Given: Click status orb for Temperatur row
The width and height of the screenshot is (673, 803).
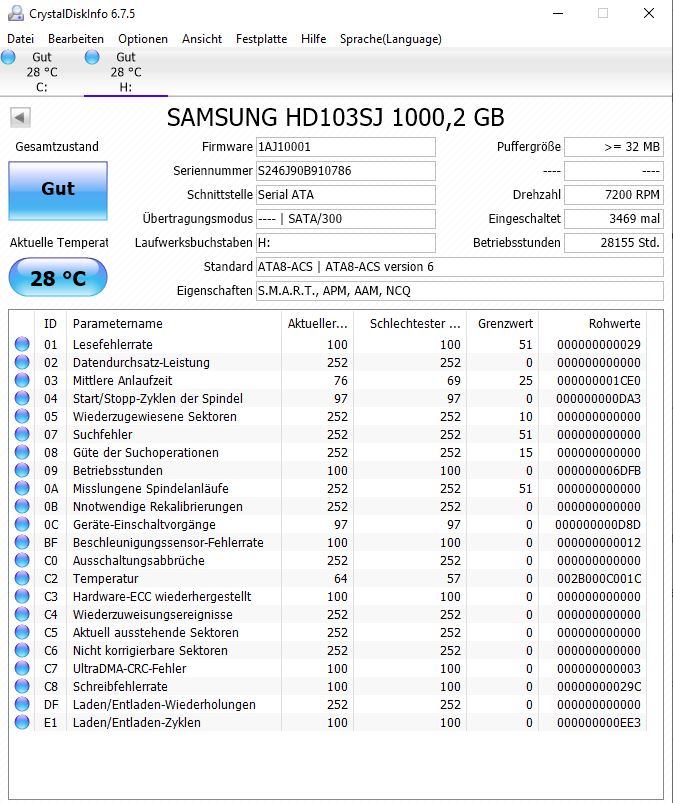Looking at the screenshot, I should 22,578.
